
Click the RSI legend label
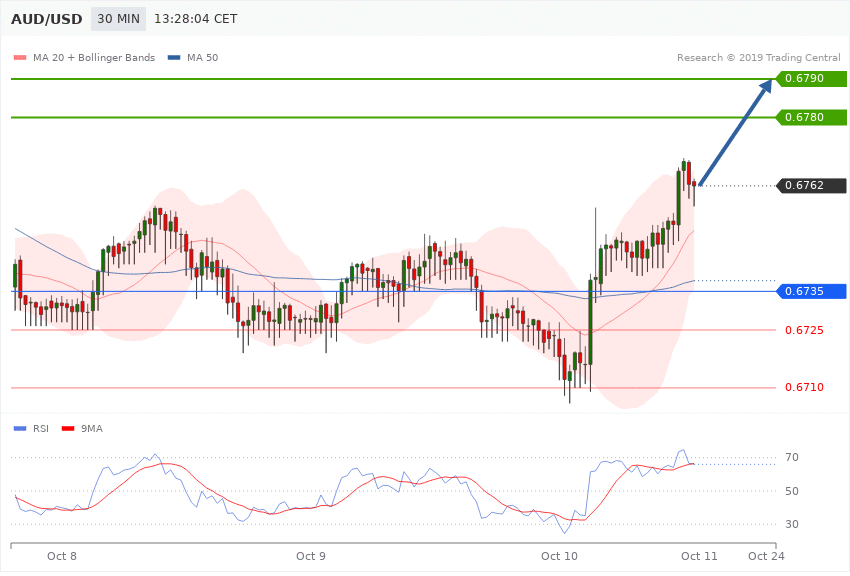click(41, 429)
